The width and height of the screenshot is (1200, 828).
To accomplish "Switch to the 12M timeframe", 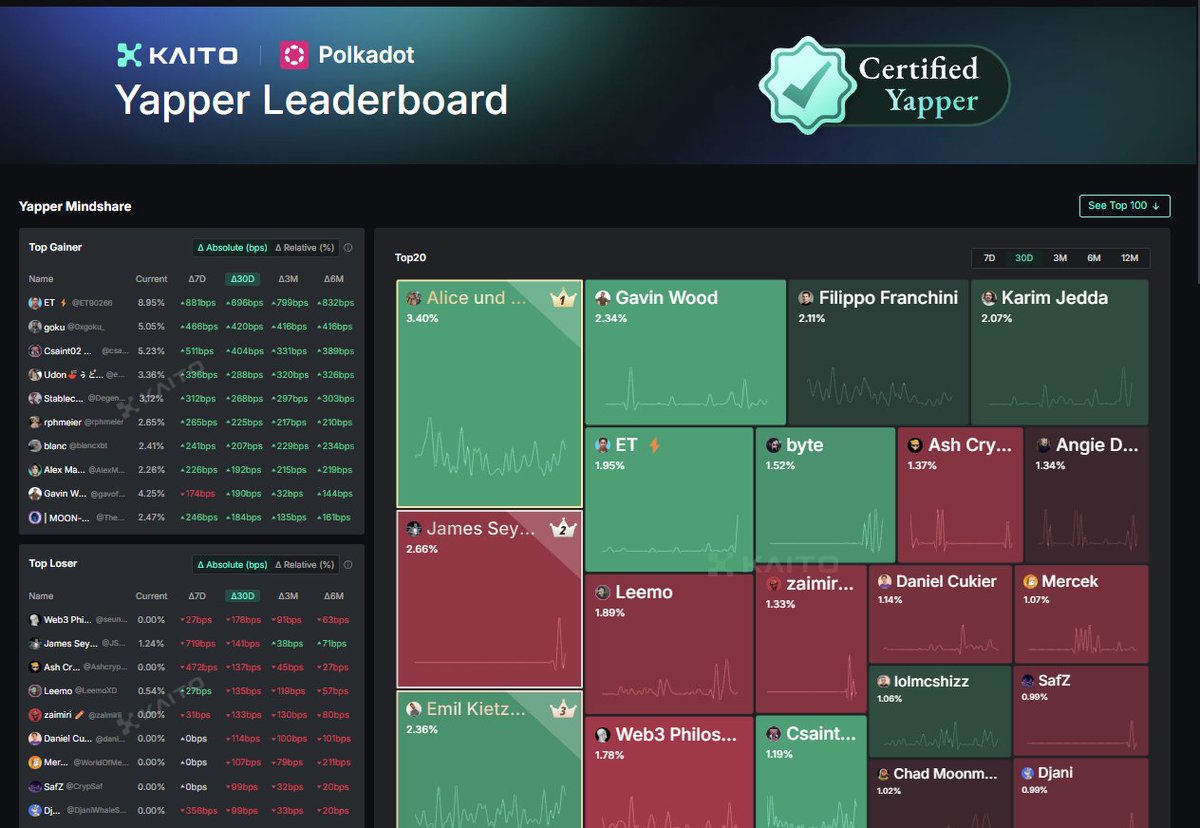I will 1129,257.
